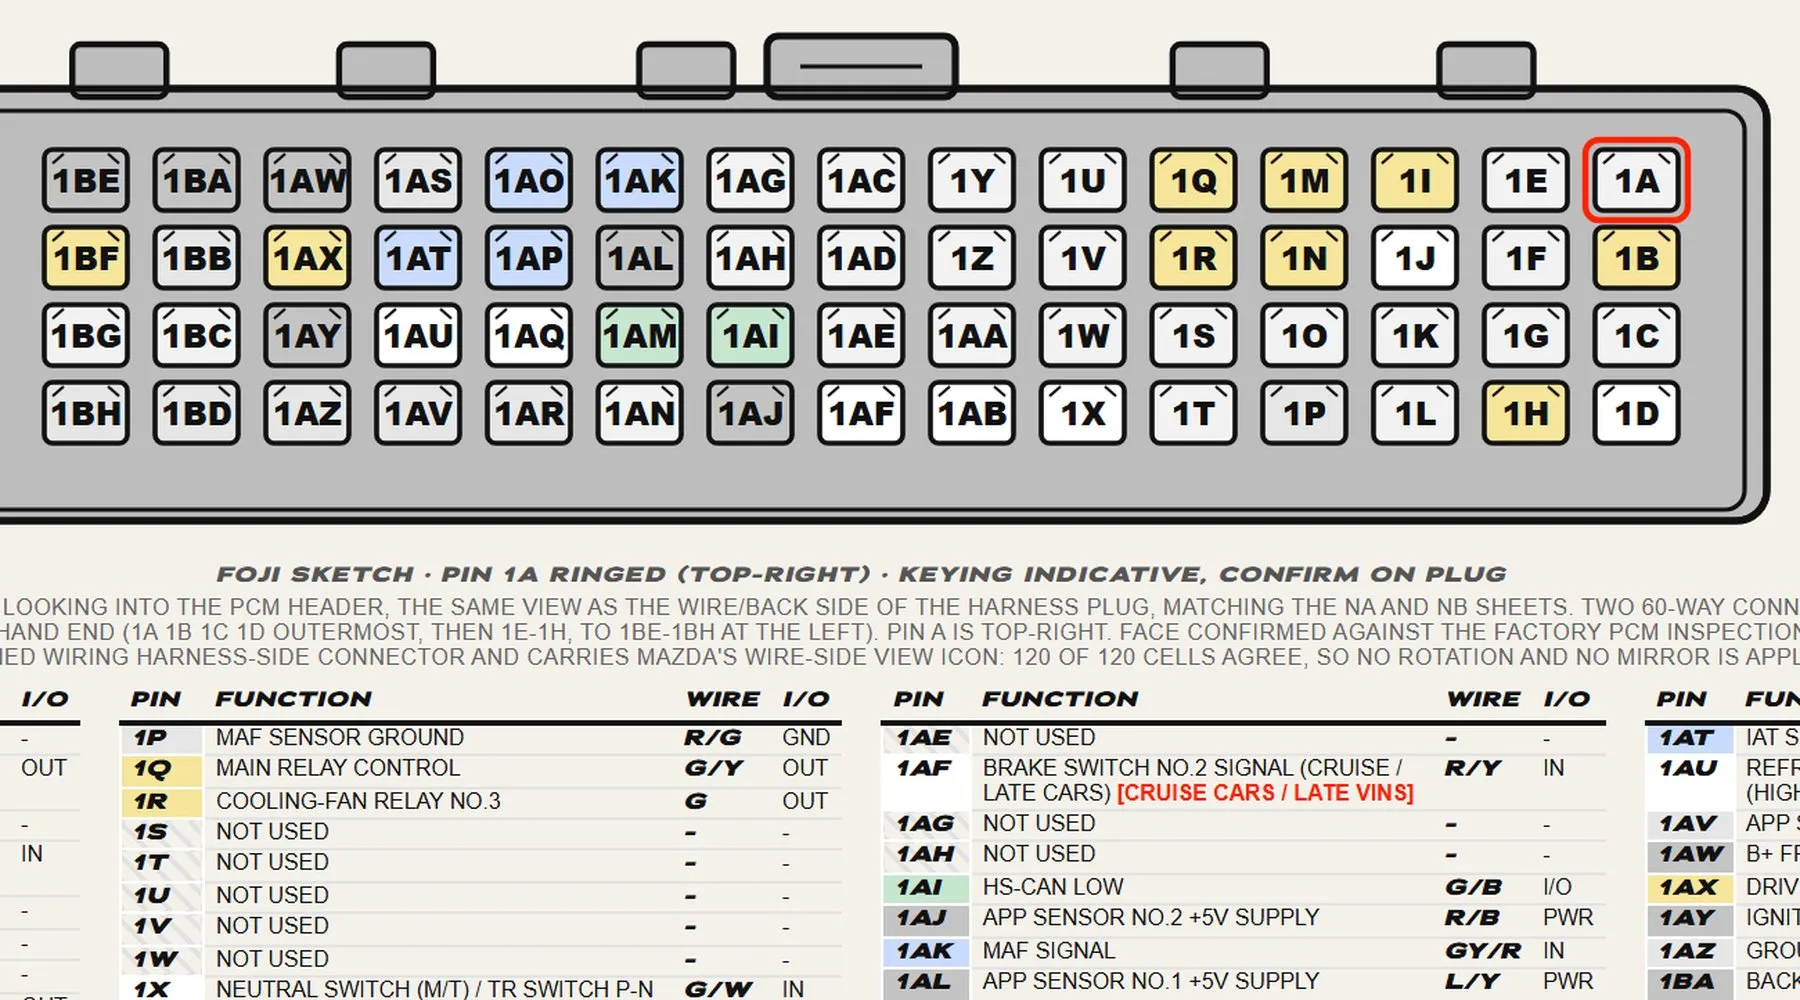Click the green 1AM pin cell
The height and width of the screenshot is (1000, 1800).
[x=640, y=335]
